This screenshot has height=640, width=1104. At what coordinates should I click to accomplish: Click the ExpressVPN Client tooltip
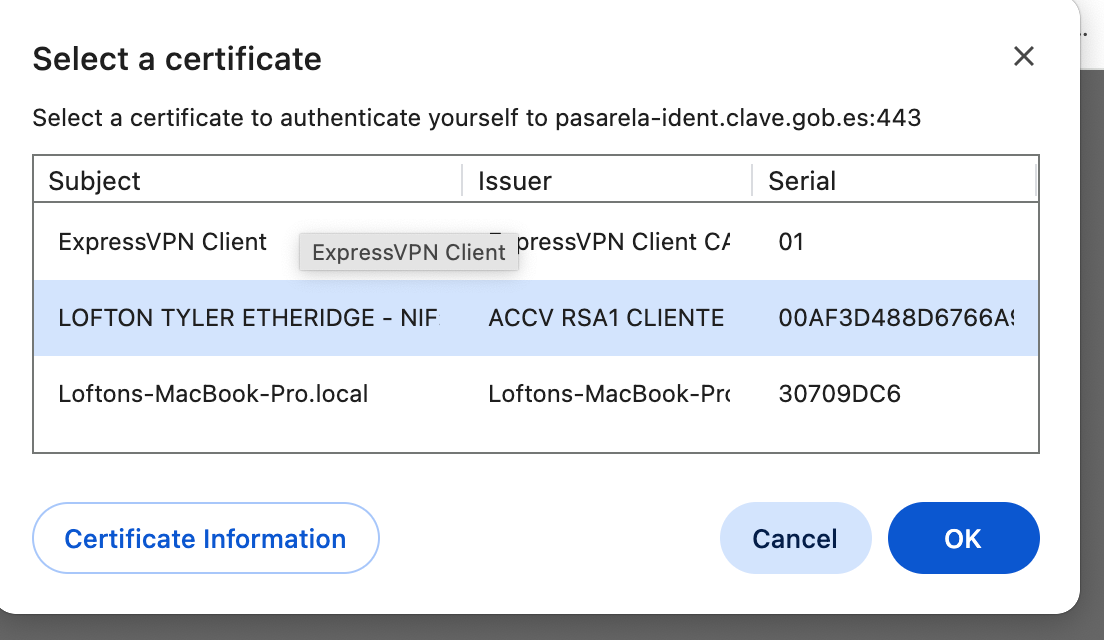pos(409,253)
